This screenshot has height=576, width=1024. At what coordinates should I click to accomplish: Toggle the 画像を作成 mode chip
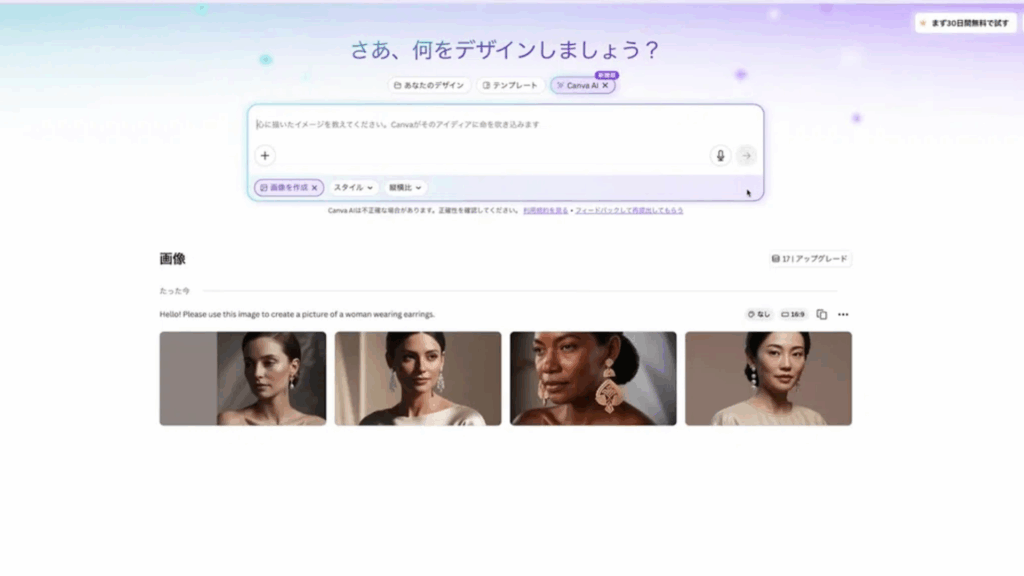283,188
